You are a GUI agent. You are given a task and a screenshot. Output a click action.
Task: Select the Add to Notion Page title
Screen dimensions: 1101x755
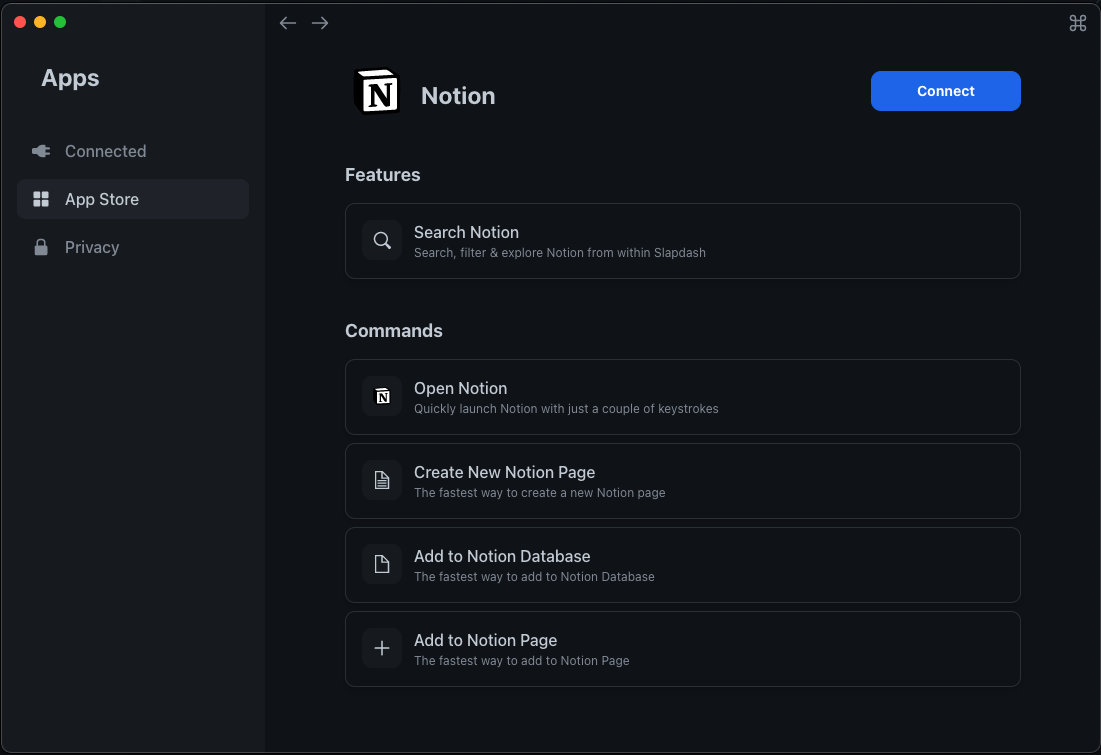pos(485,641)
